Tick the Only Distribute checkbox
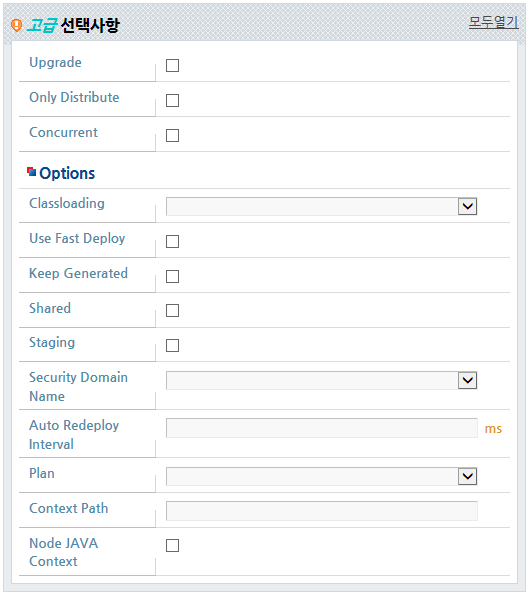Image resolution: width=529 pixels, height=595 pixels. tap(172, 101)
